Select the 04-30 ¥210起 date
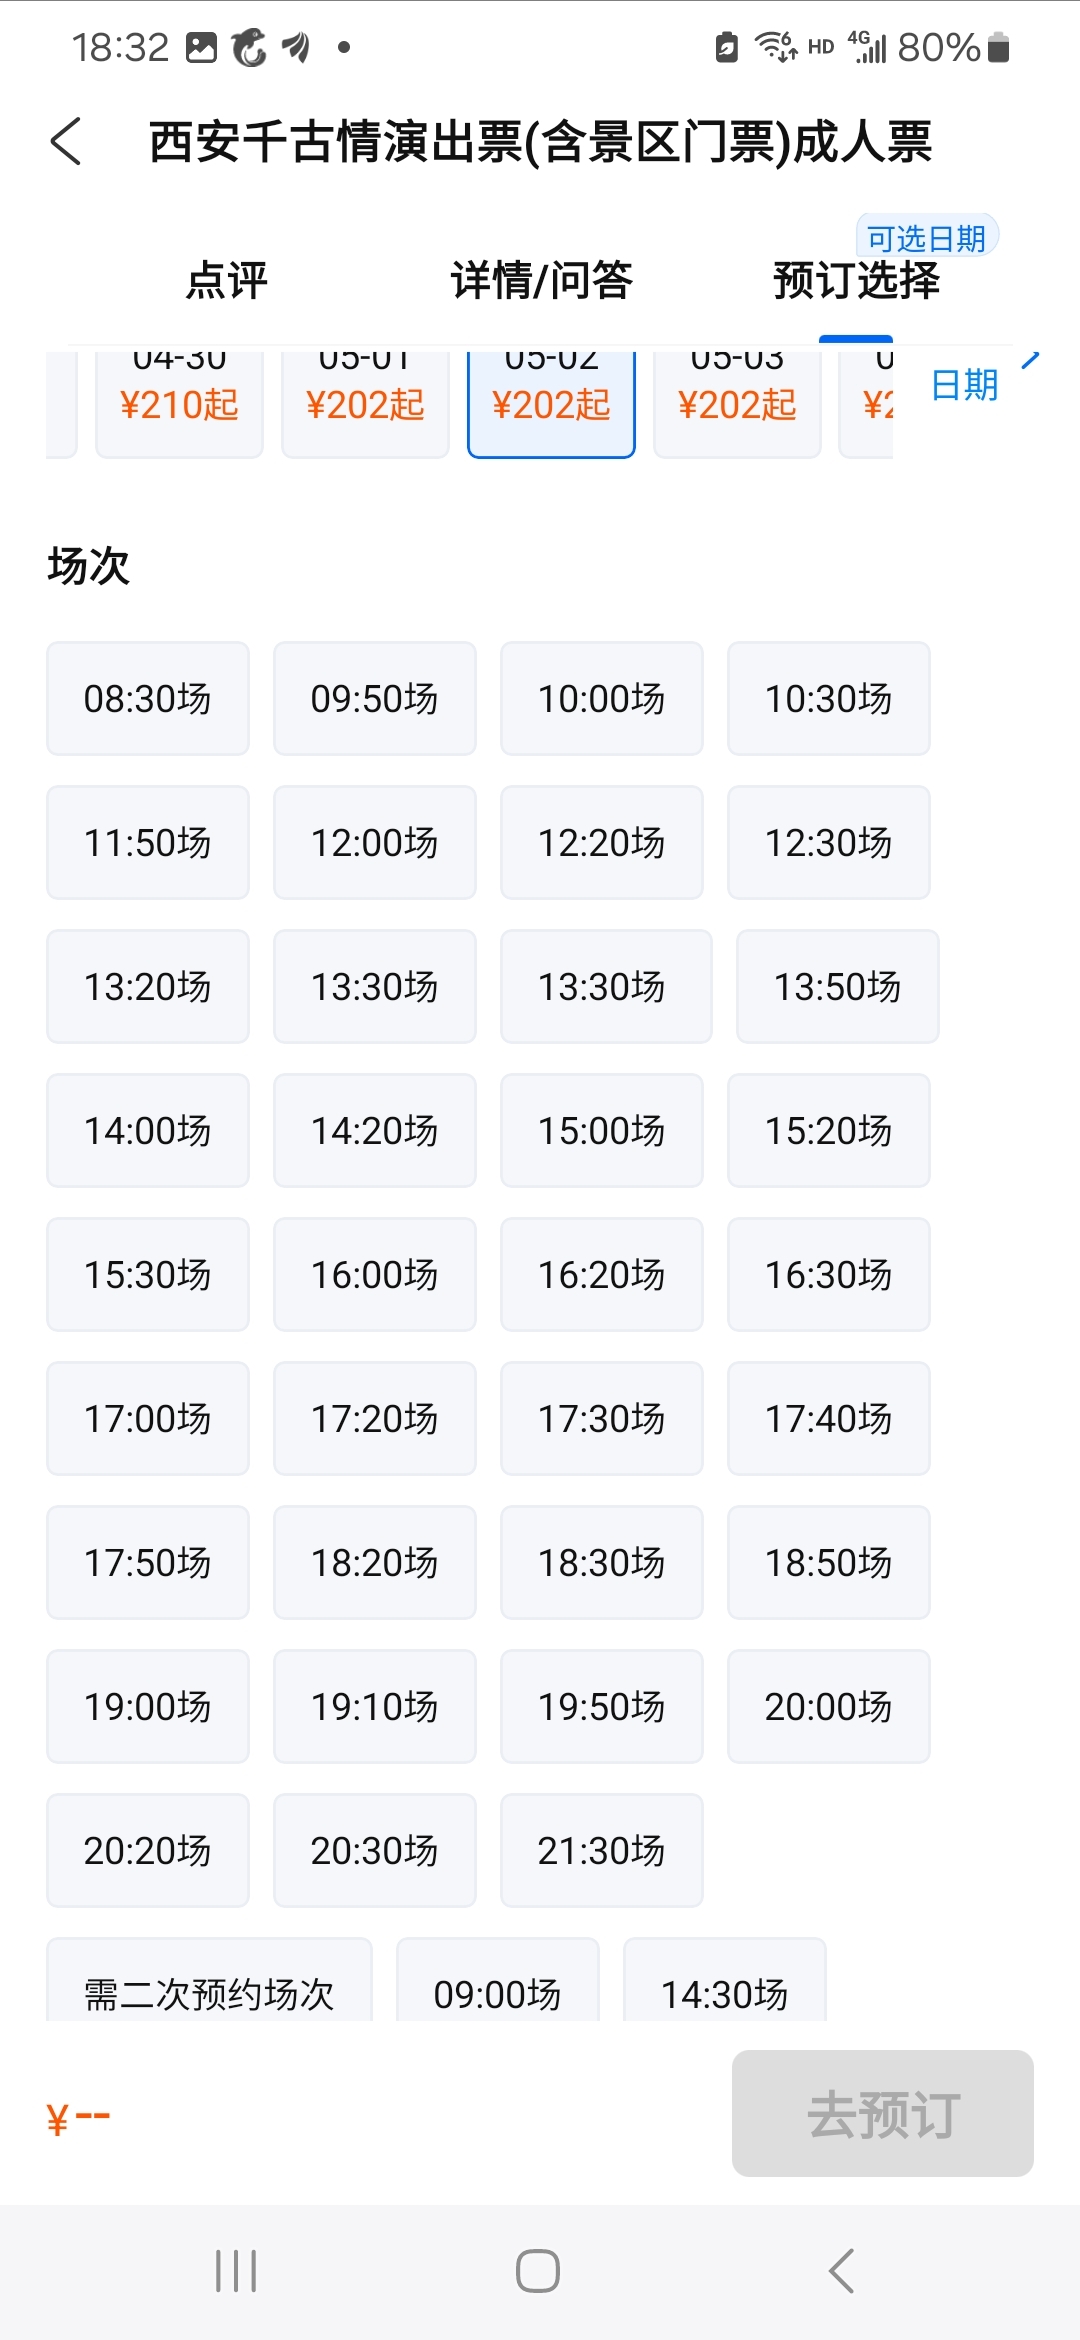1080x2340 pixels. pos(180,401)
